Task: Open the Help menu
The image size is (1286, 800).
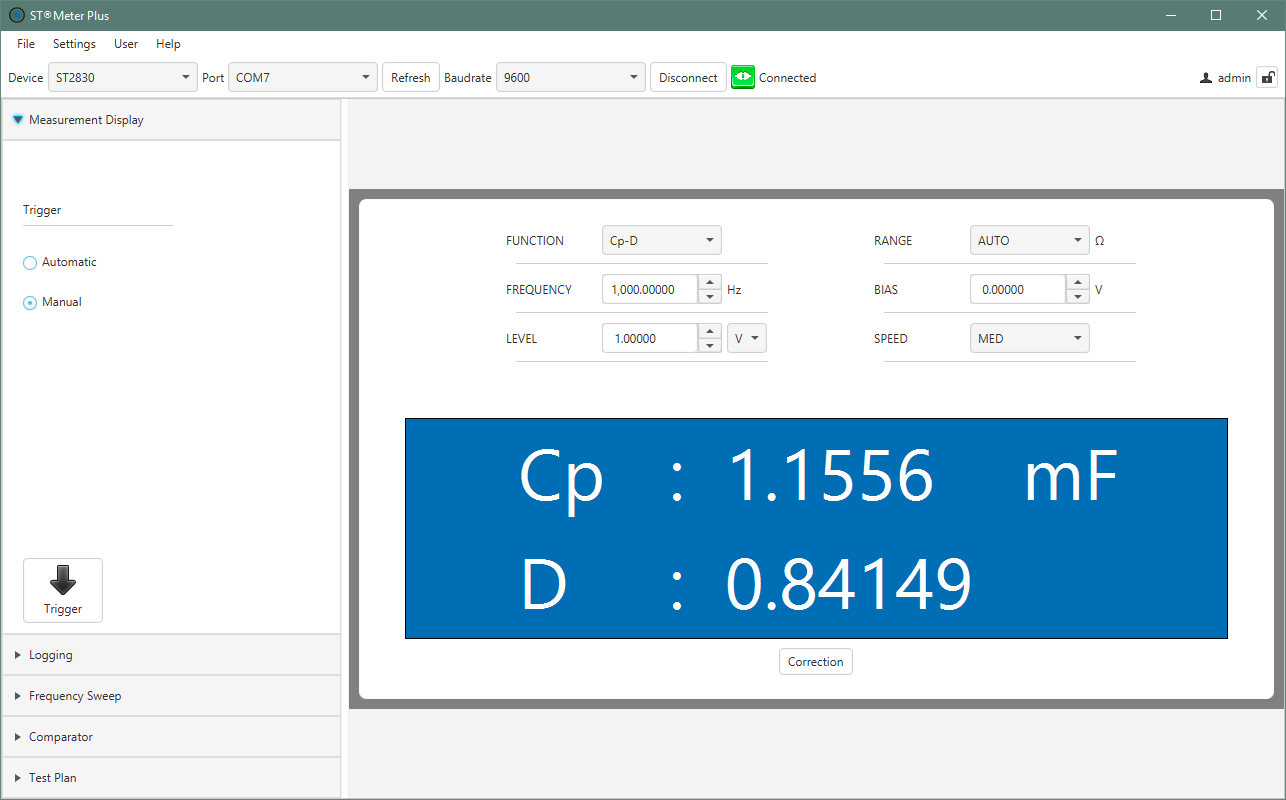Action: pos(168,44)
